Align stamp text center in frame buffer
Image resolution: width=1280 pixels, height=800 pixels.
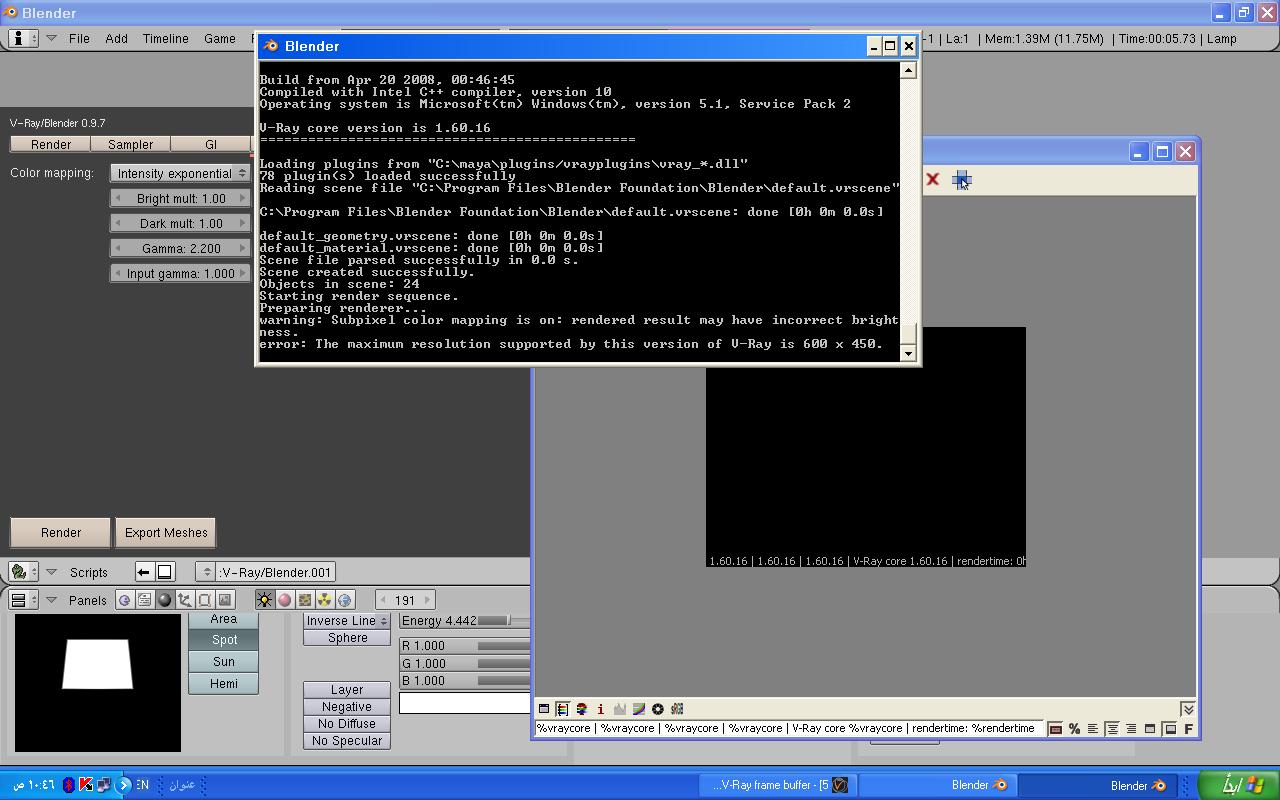point(1112,729)
